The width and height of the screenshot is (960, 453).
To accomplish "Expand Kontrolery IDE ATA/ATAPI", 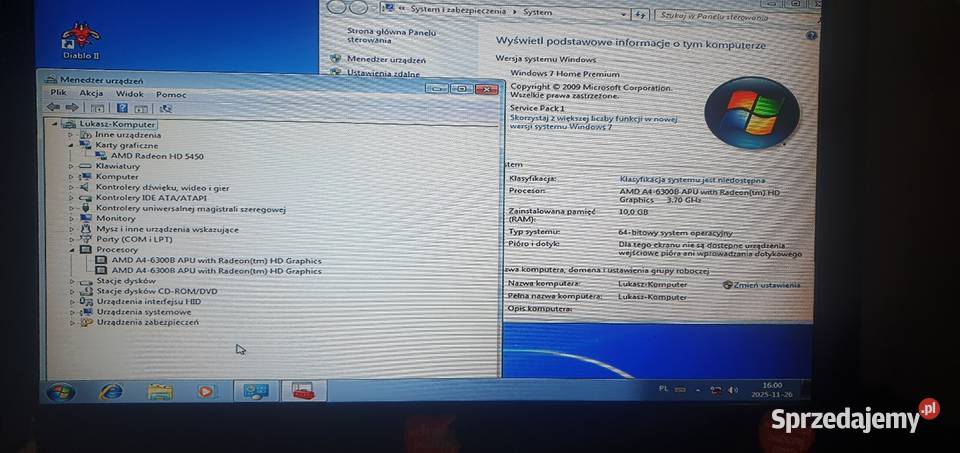I will (x=71, y=198).
